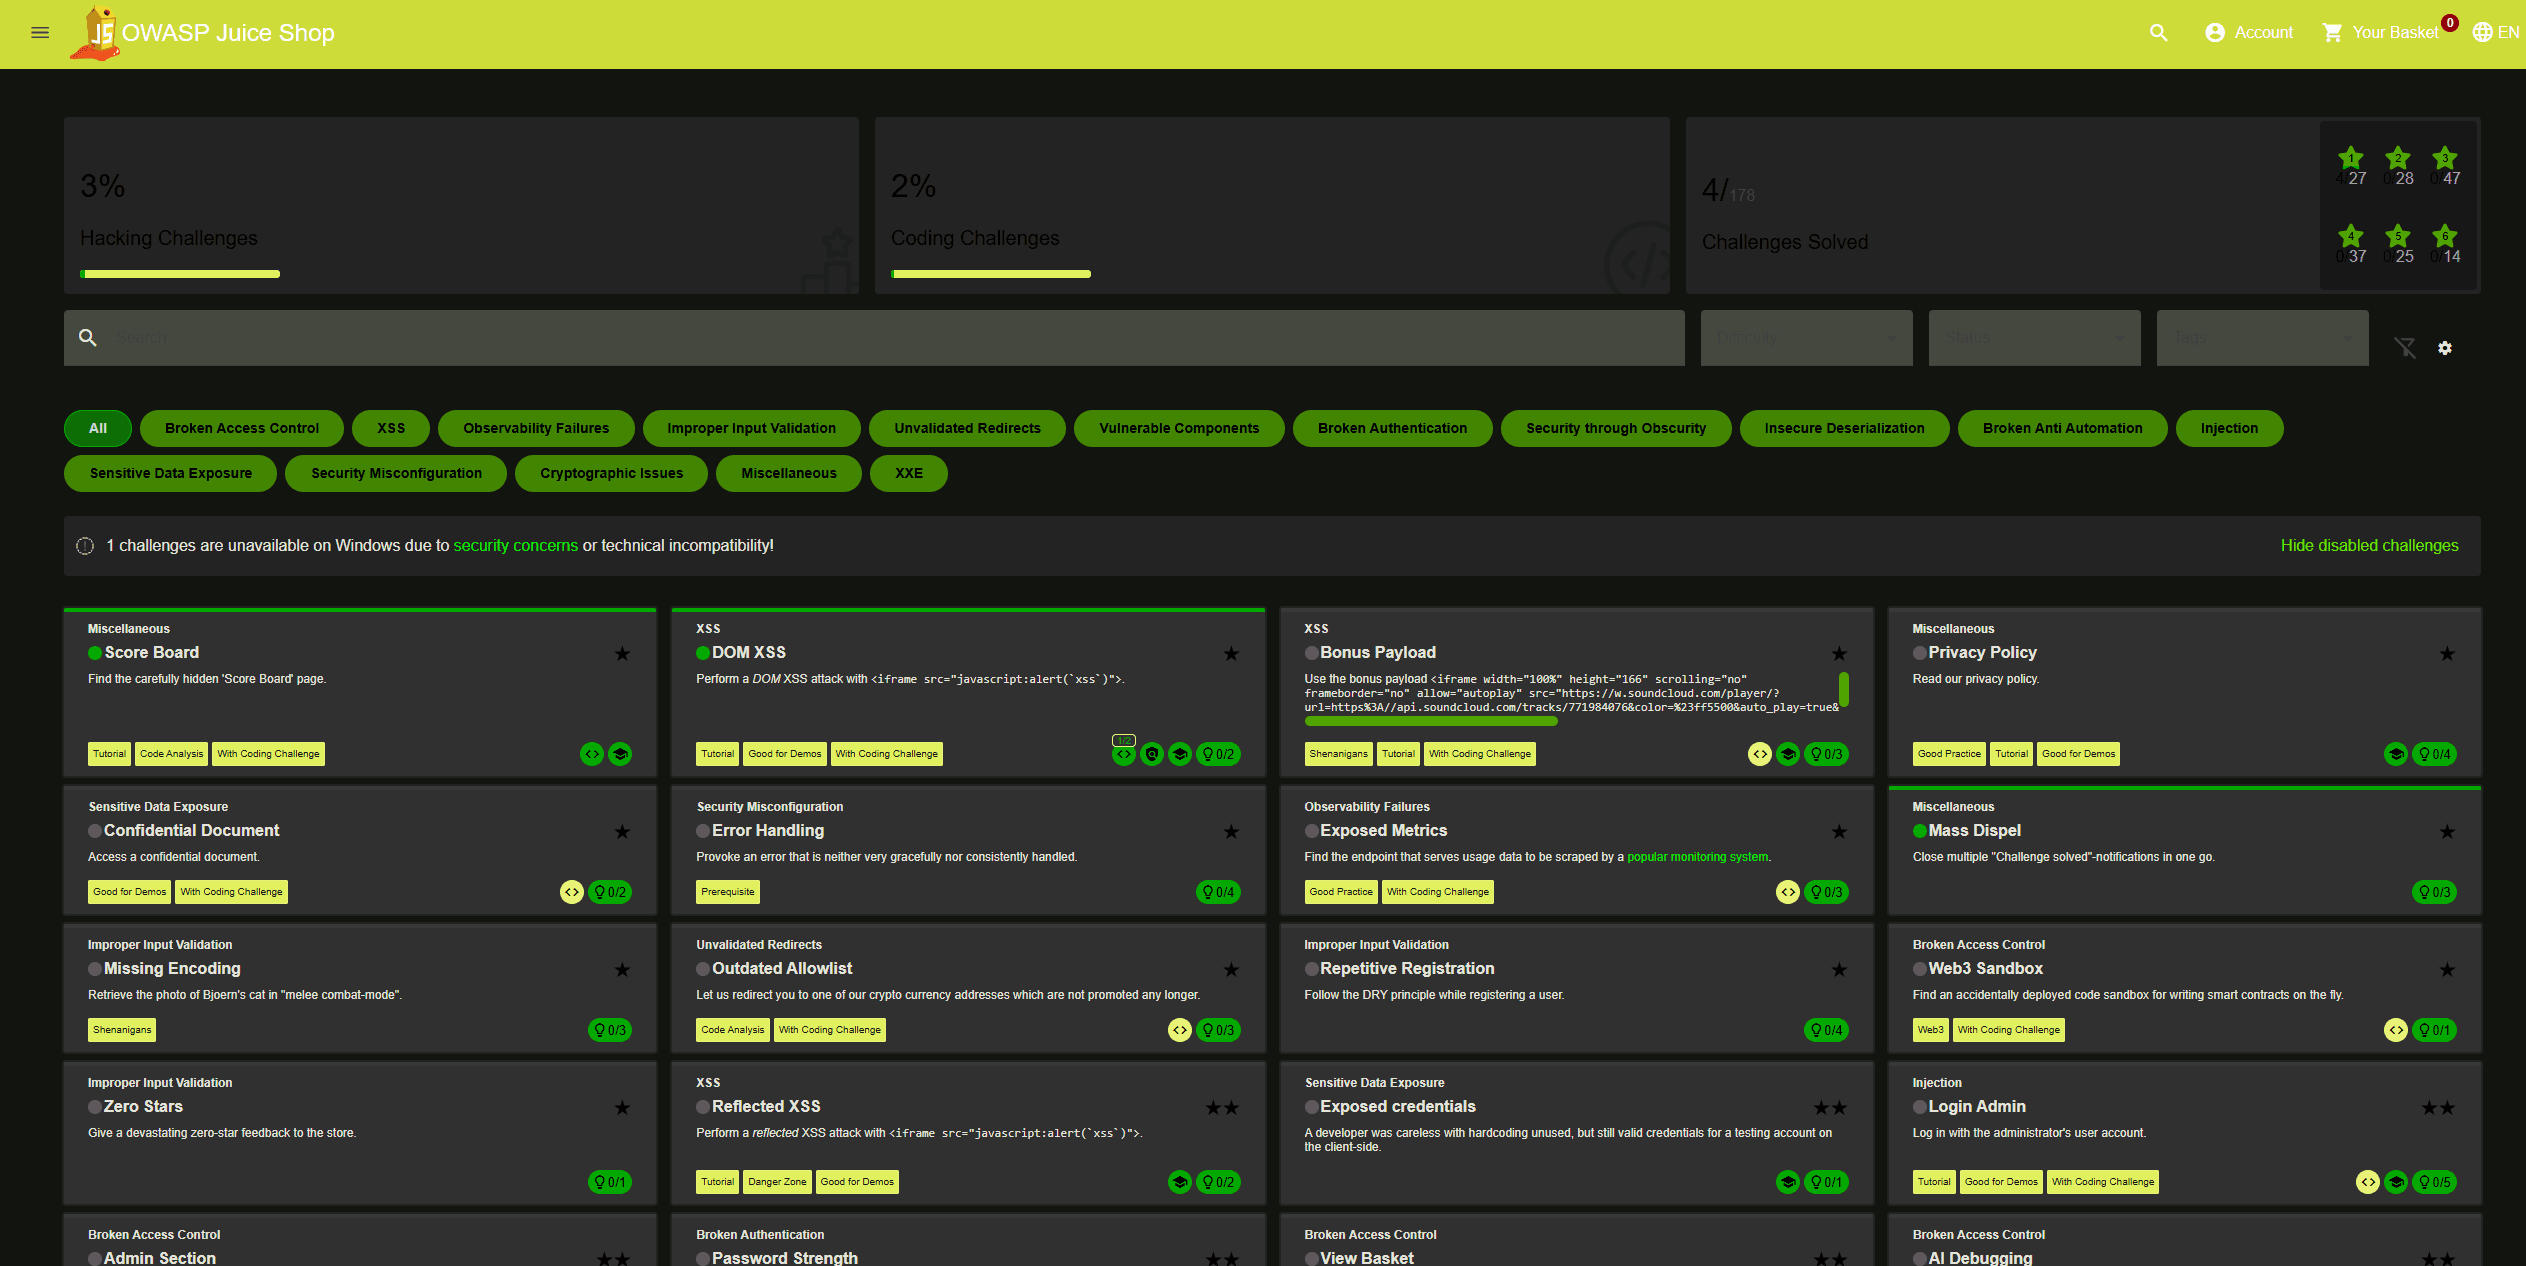Open DOM XSS mitigation shield icon
The height and width of the screenshot is (1266, 2526).
click(1152, 754)
